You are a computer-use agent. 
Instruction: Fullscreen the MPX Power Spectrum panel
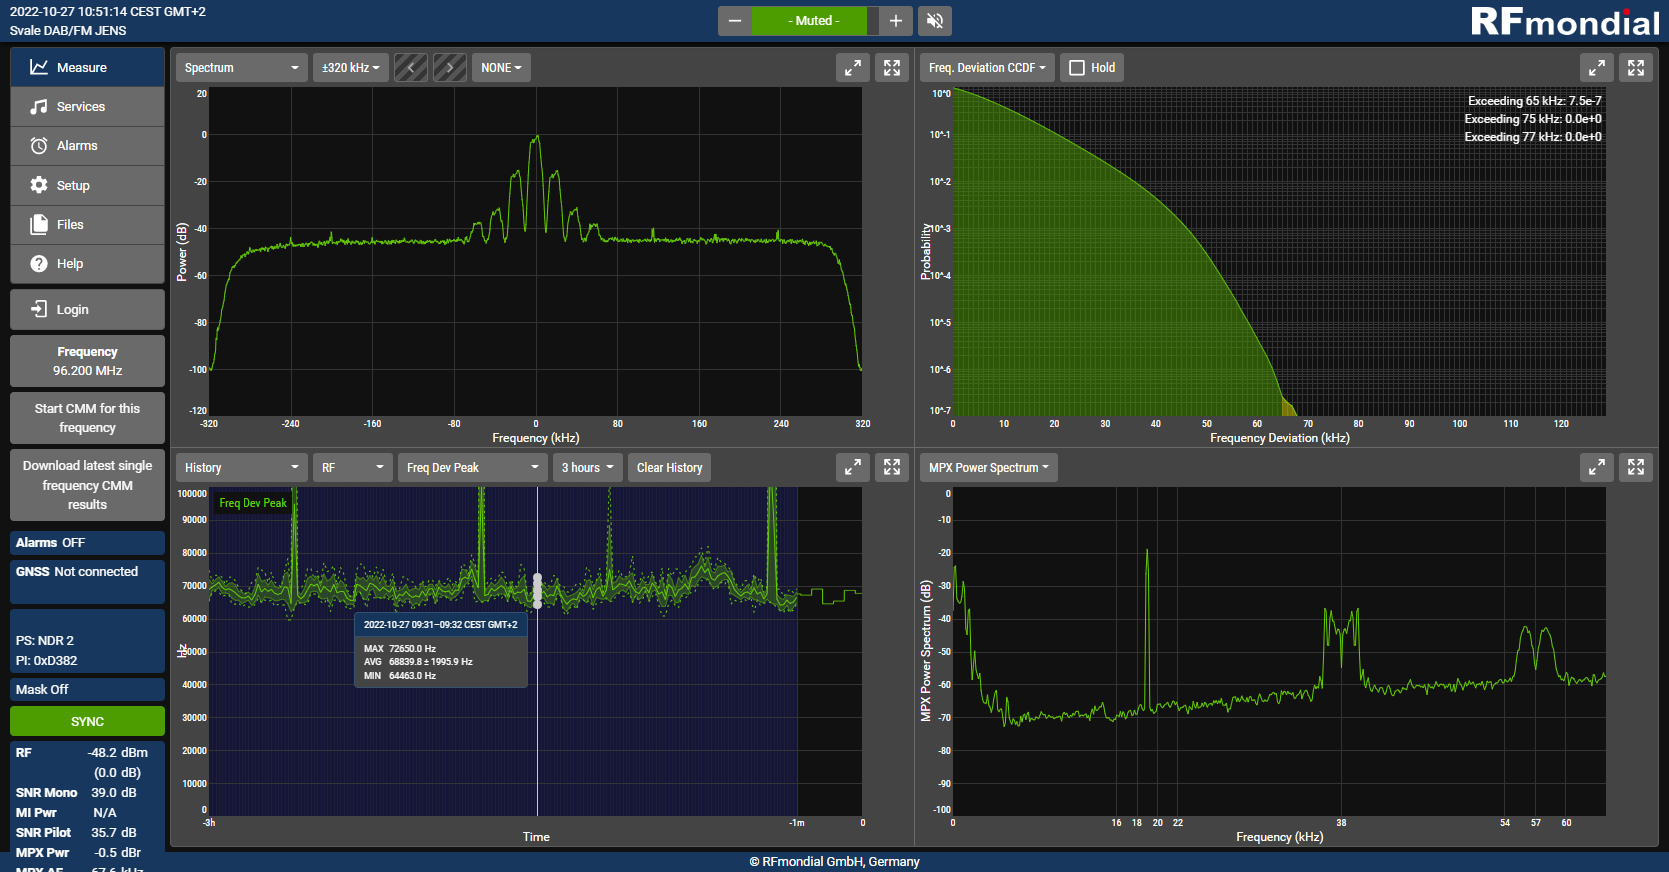pos(1636,467)
